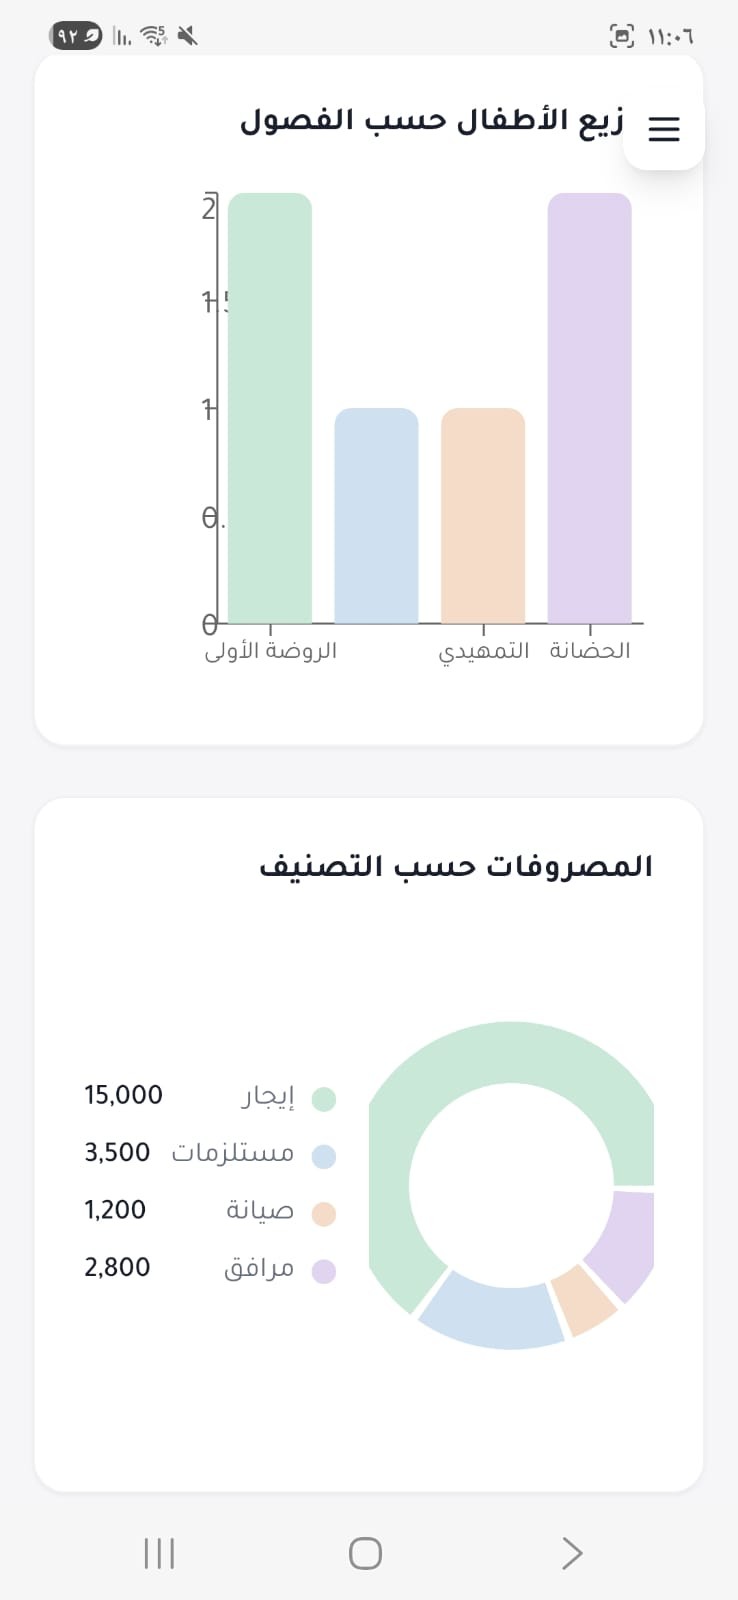
Task: Toggle the مرافق purple legend dot
Action: click(x=323, y=1271)
